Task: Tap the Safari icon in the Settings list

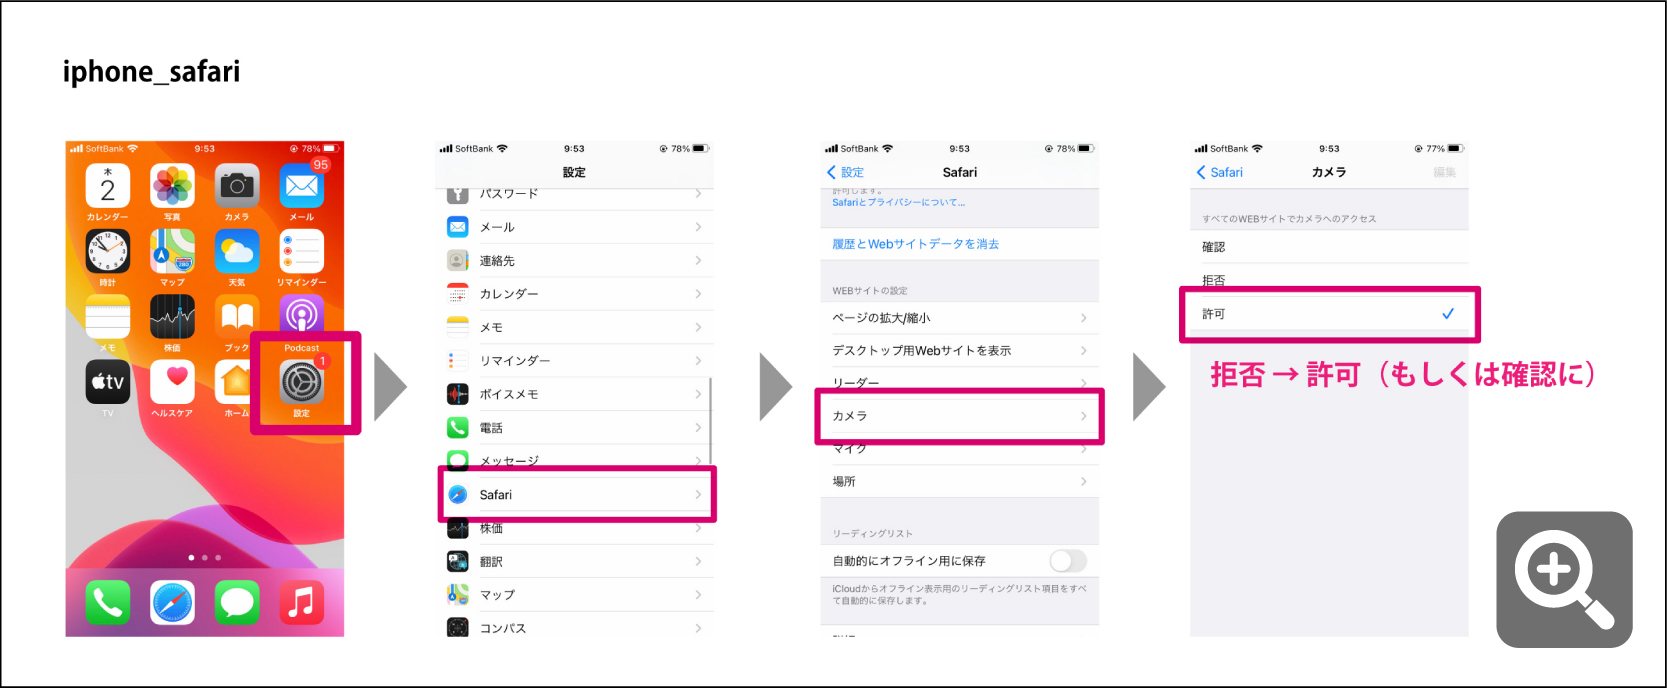Action: click(x=457, y=494)
